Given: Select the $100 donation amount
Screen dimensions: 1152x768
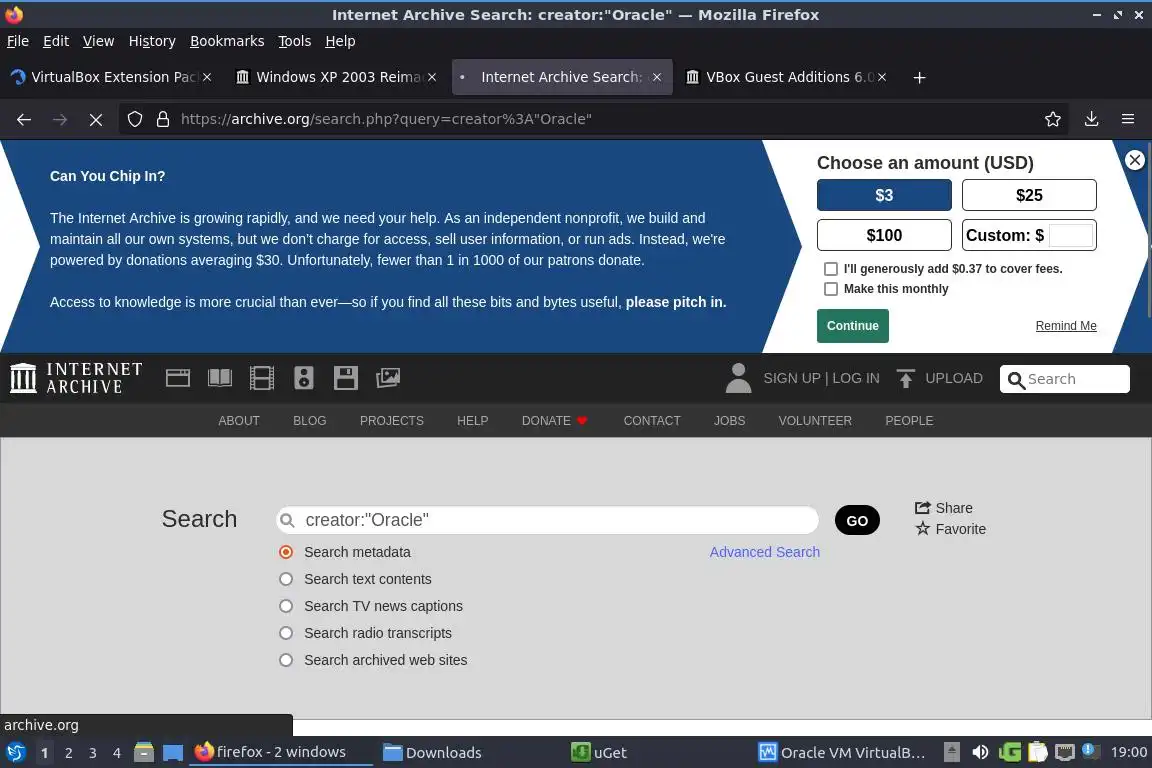Looking at the screenshot, I should click(x=884, y=235).
